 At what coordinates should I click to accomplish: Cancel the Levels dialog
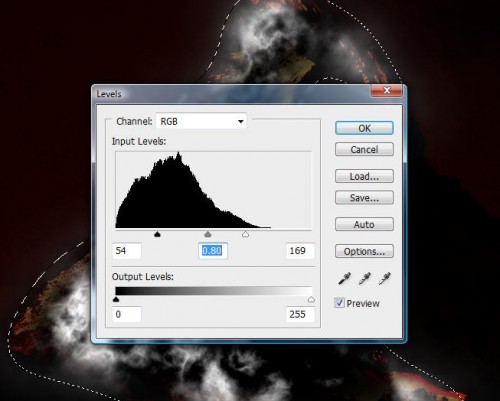click(x=364, y=149)
